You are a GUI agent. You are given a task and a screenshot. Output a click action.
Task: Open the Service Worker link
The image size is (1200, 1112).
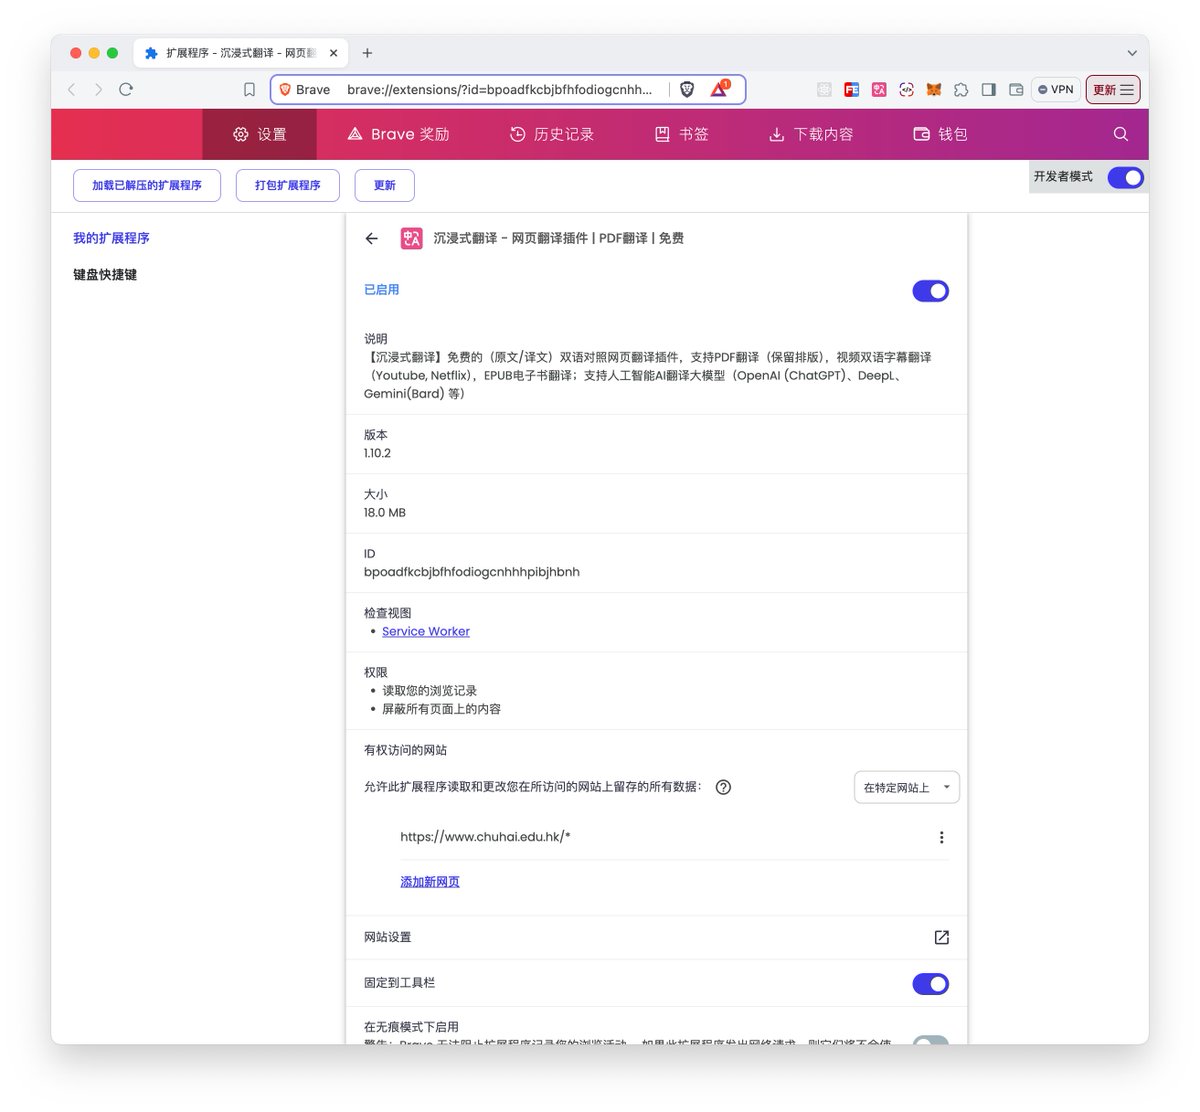click(x=426, y=632)
